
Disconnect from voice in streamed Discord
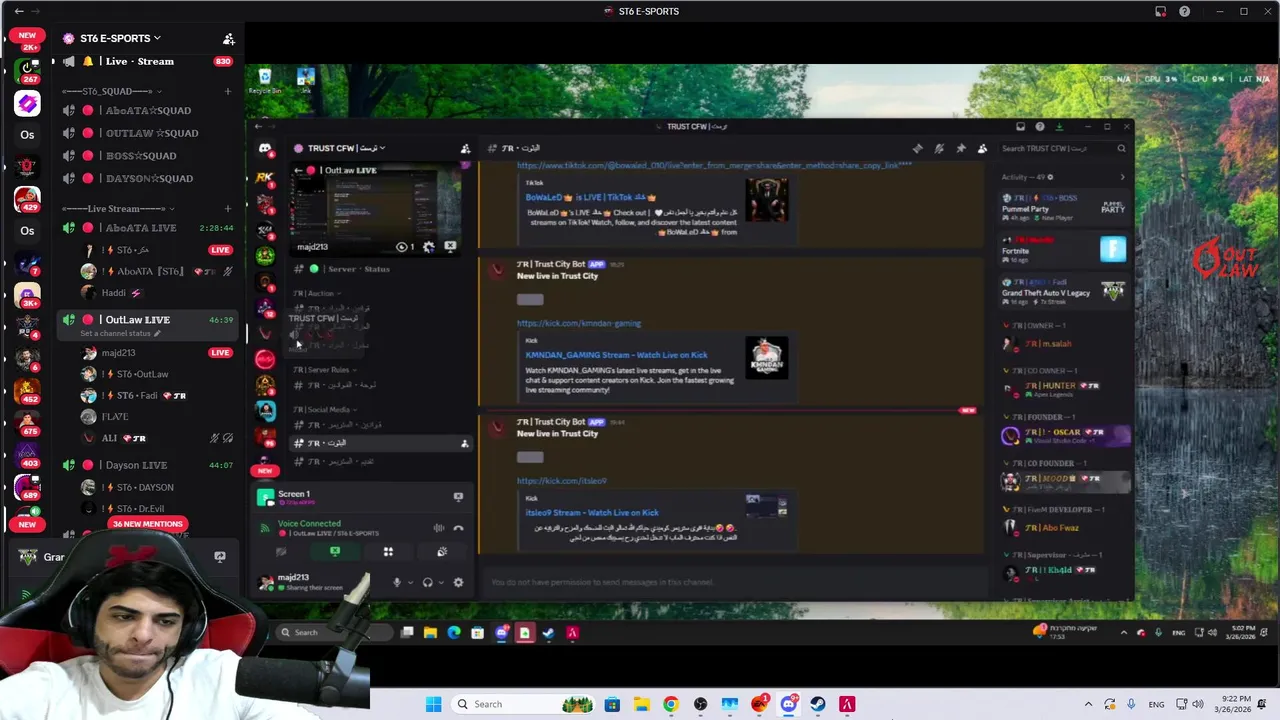tap(458, 528)
